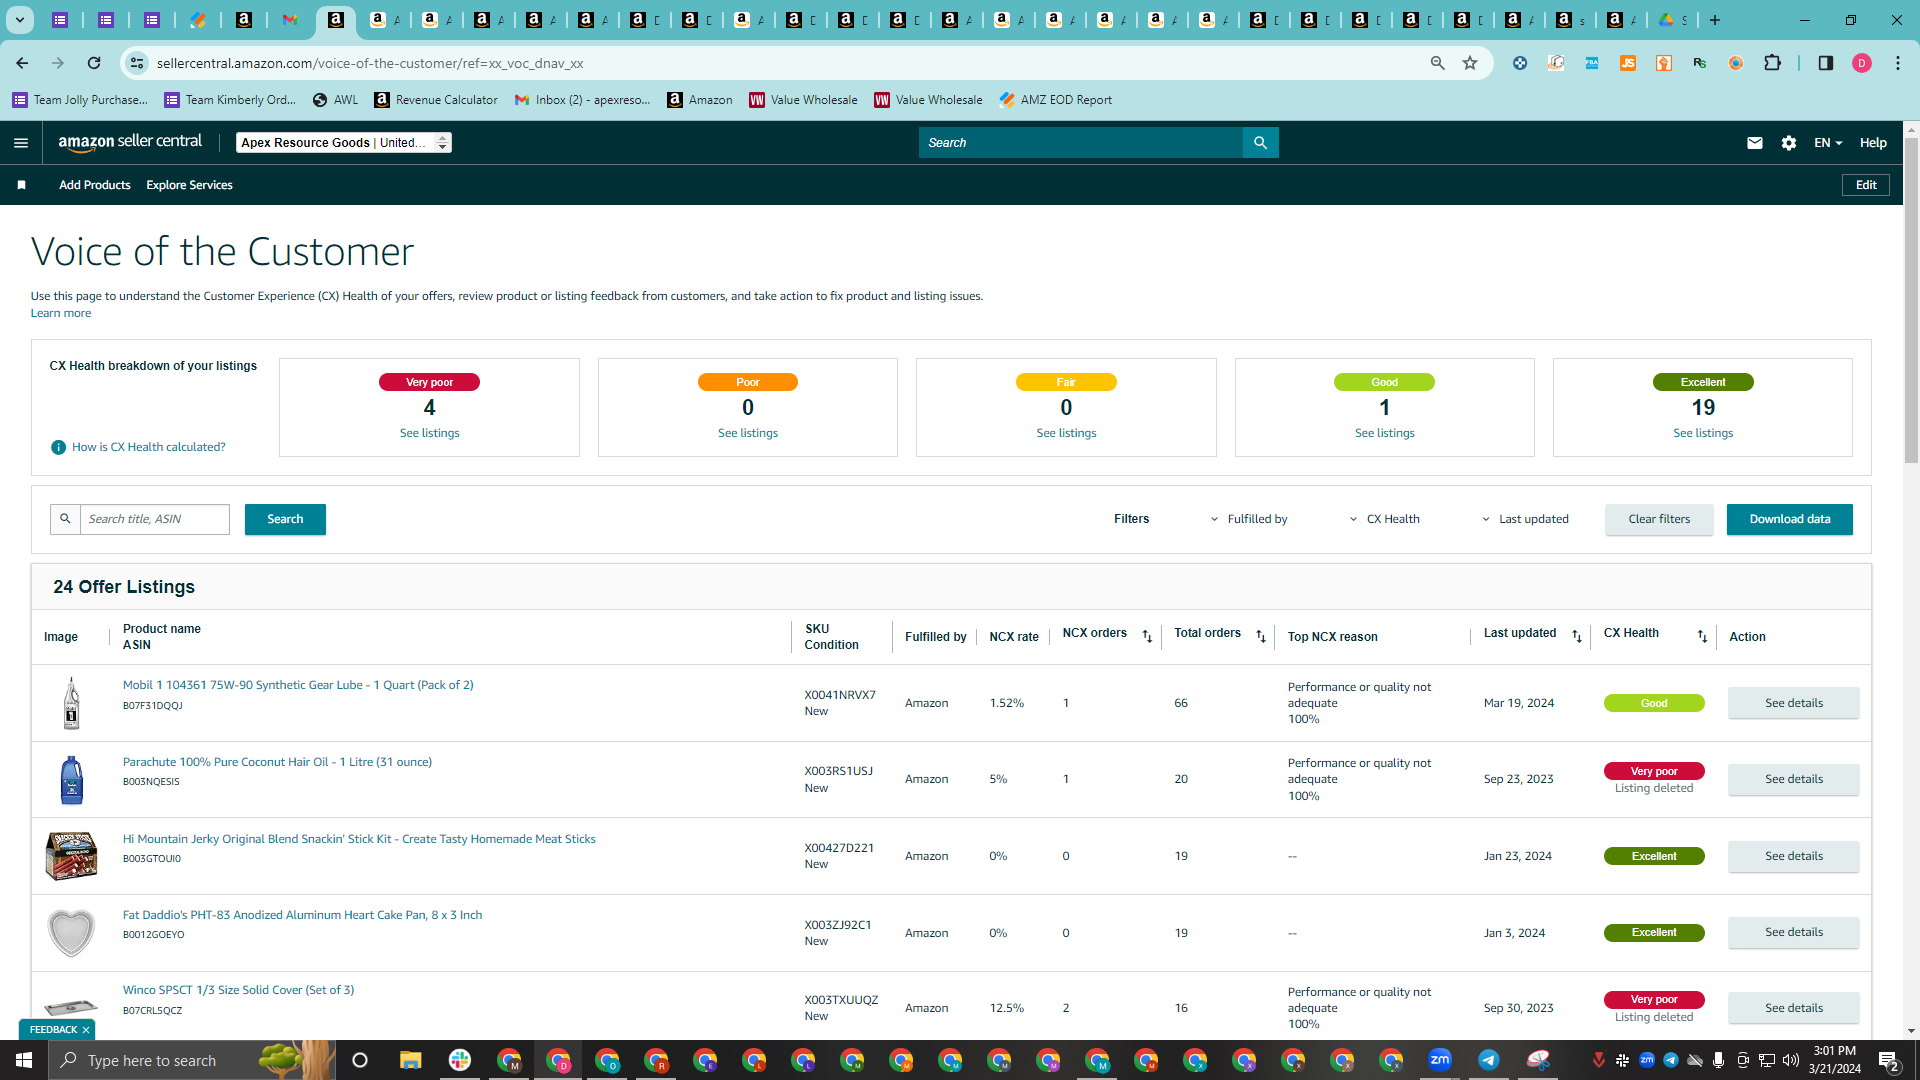1920x1080 pixels.
Task: See details for the Parachute Coconut Hair Oil row
Action: pos(1794,779)
